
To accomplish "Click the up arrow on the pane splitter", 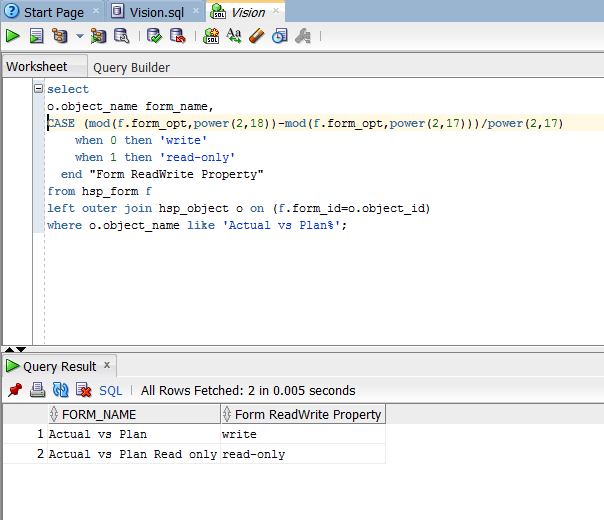I will [x=9, y=349].
